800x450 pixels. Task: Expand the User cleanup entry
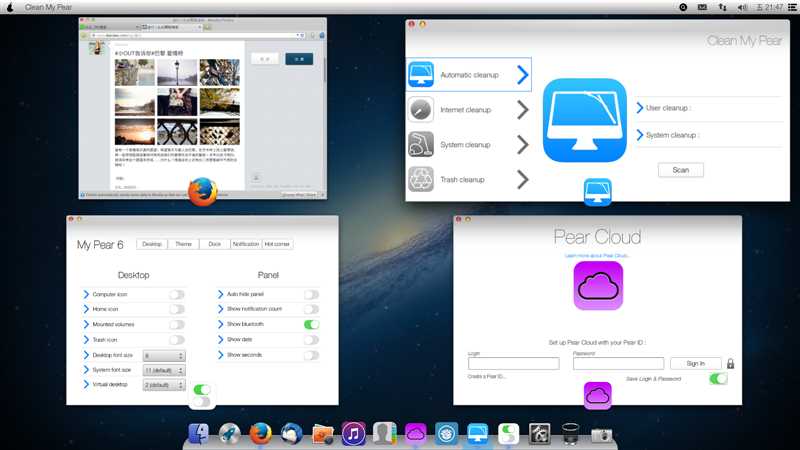(639, 108)
